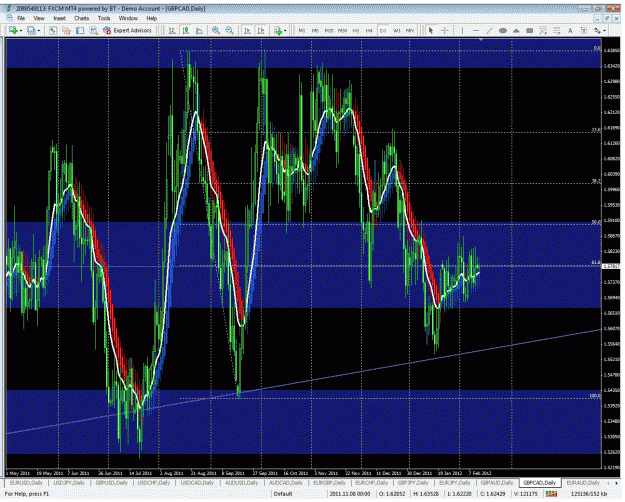Click the chart tabs scroll-right arrow
The height and width of the screenshot is (502, 625).
[x=618, y=483]
